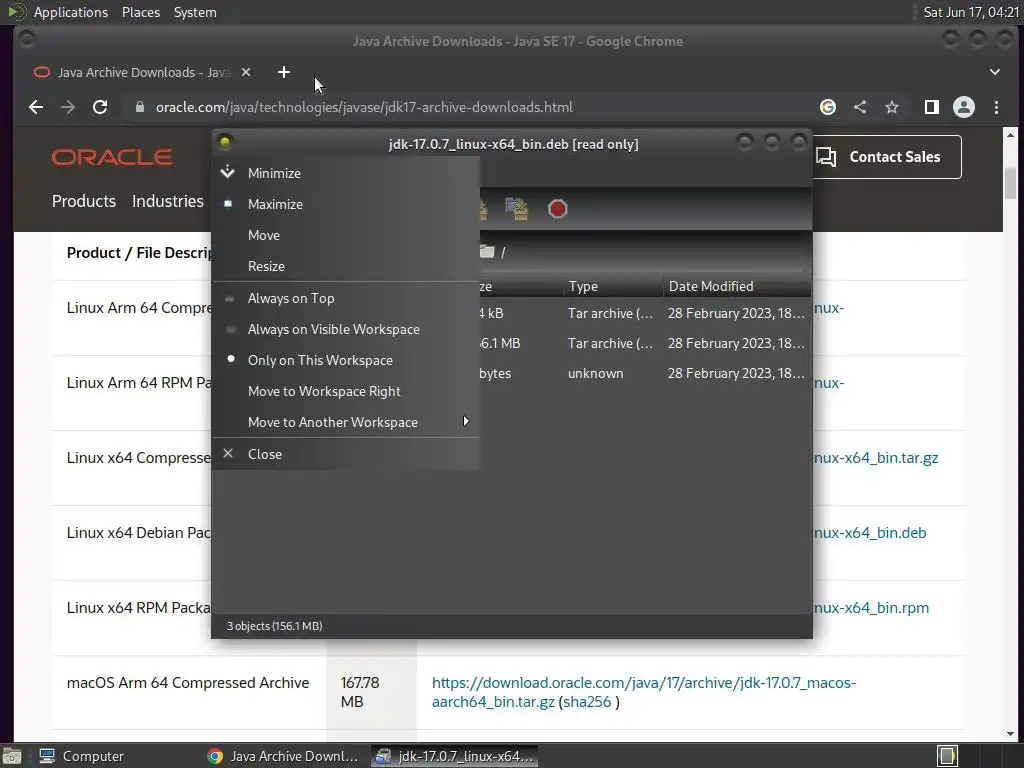The width and height of the screenshot is (1024, 768).
Task: Open the Products navigation item
Action: click(x=84, y=201)
